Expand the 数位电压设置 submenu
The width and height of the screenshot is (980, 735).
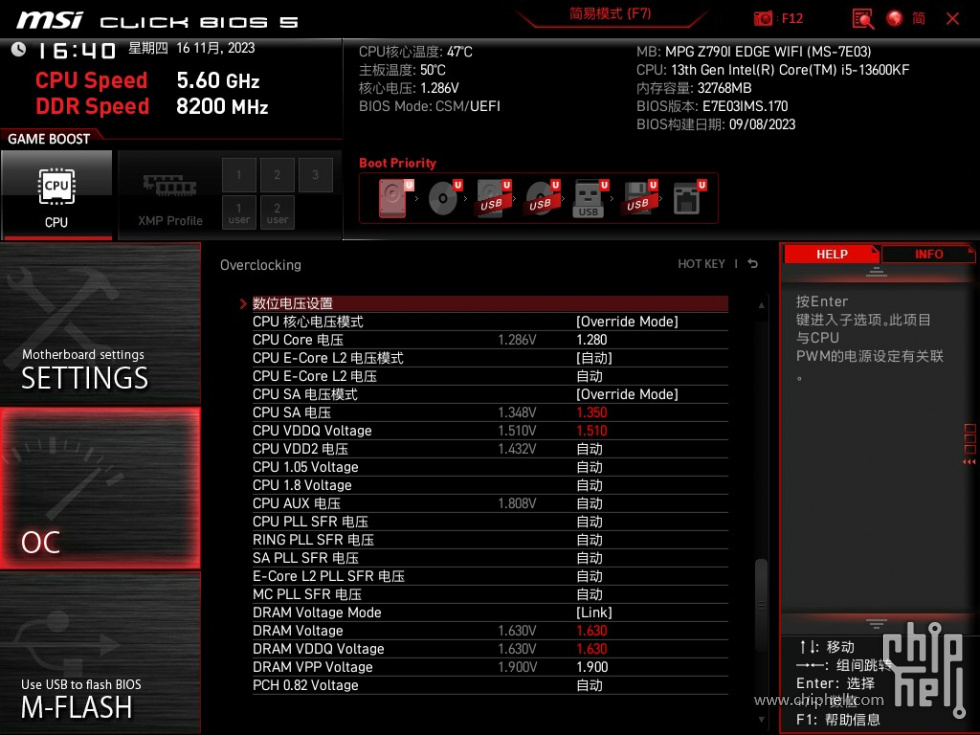pyautogui.click(x=490, y=304)
